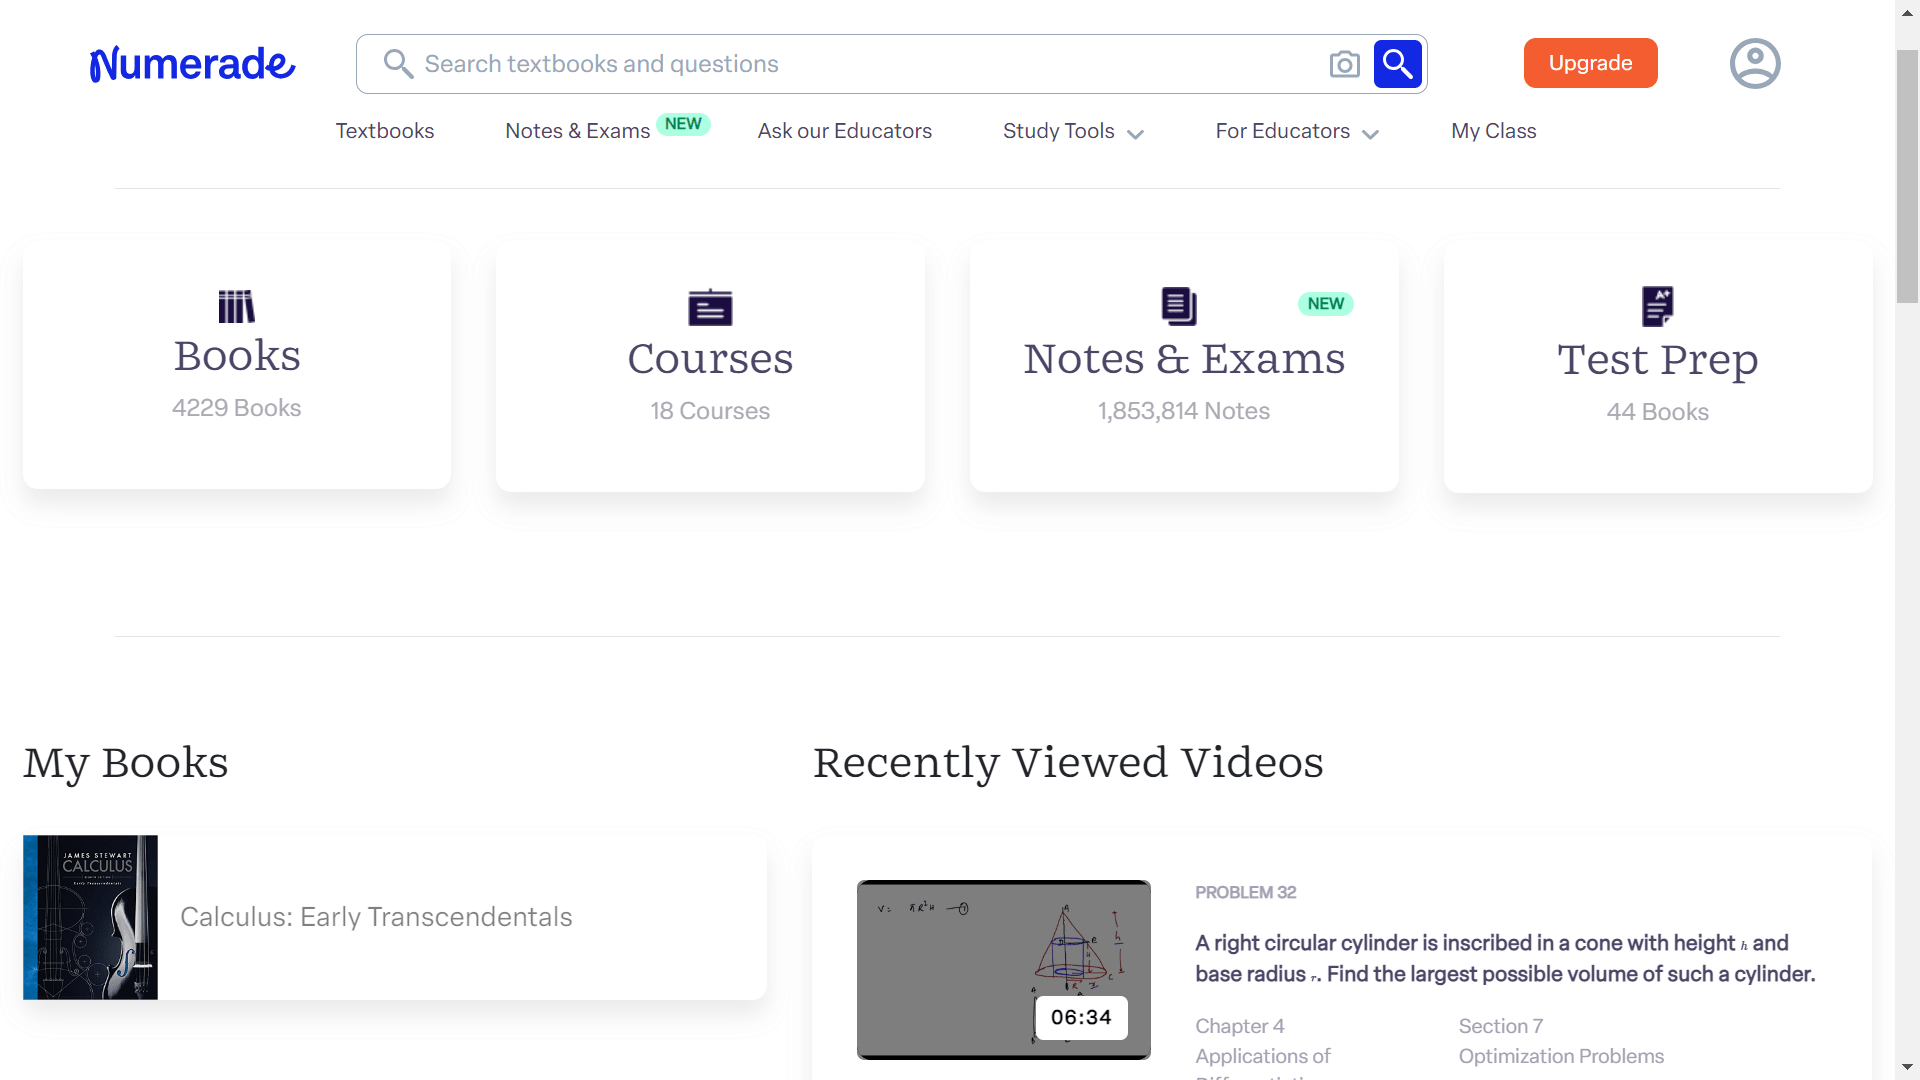The height and width of the screenshot is (1080, 1920).
Task: Open My Class page
Action: (1493, 131)
